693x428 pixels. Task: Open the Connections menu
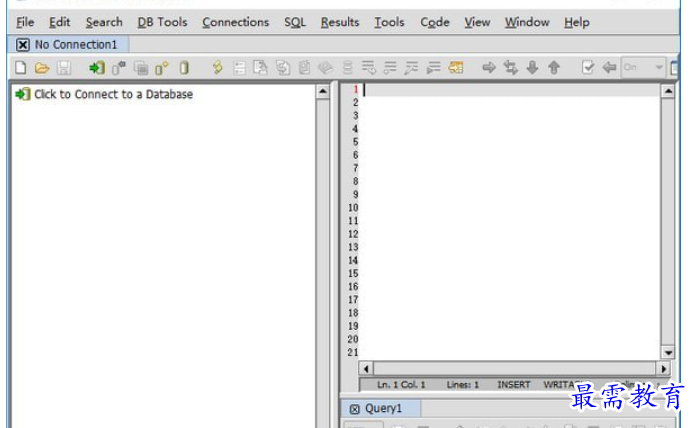[235, 22]
